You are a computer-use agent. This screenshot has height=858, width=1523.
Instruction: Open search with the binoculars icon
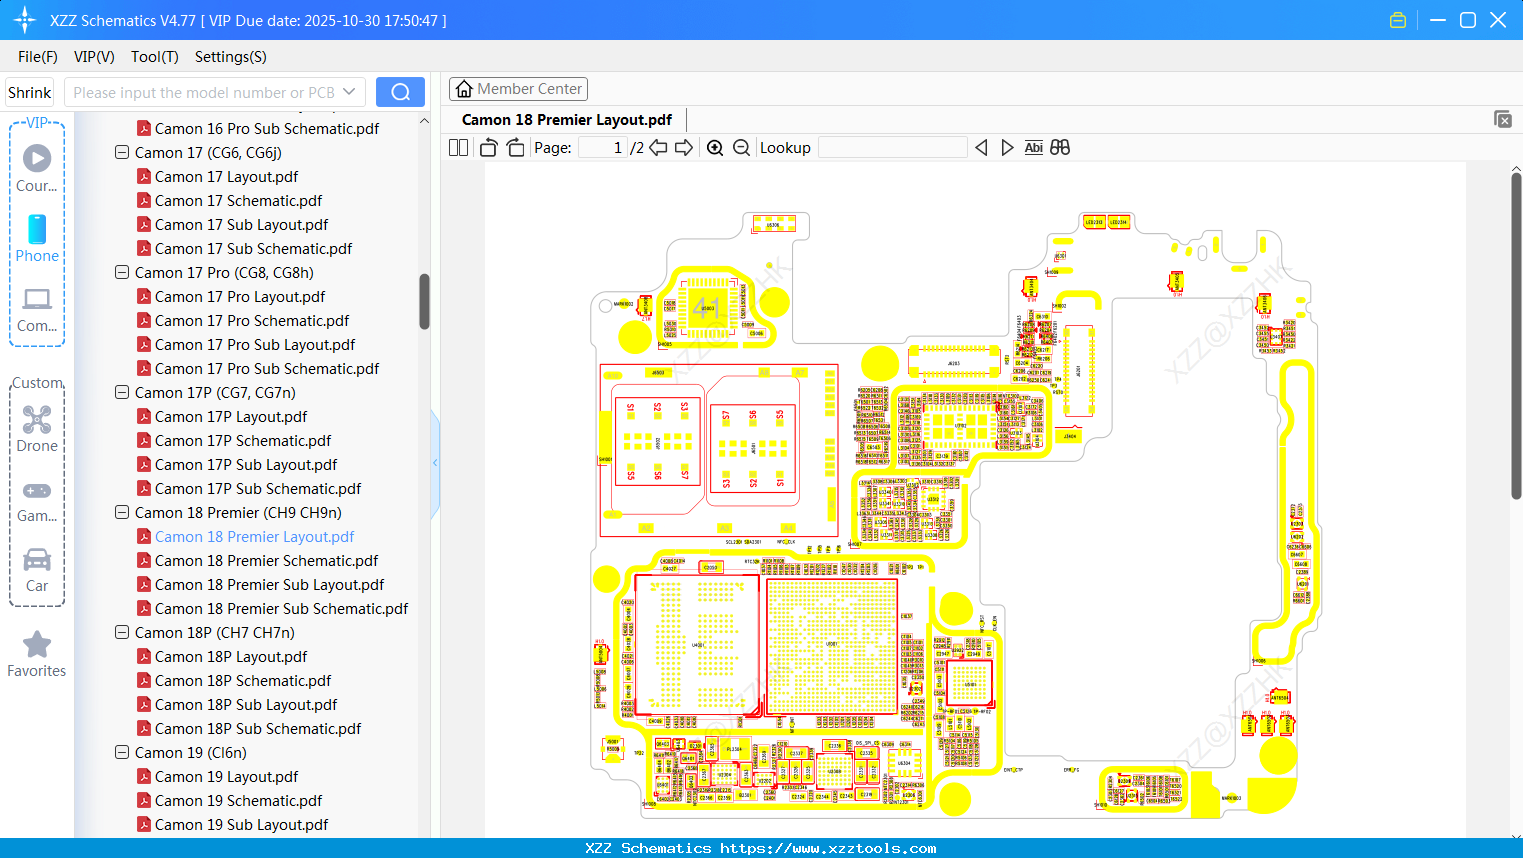tap(1060, 147)
